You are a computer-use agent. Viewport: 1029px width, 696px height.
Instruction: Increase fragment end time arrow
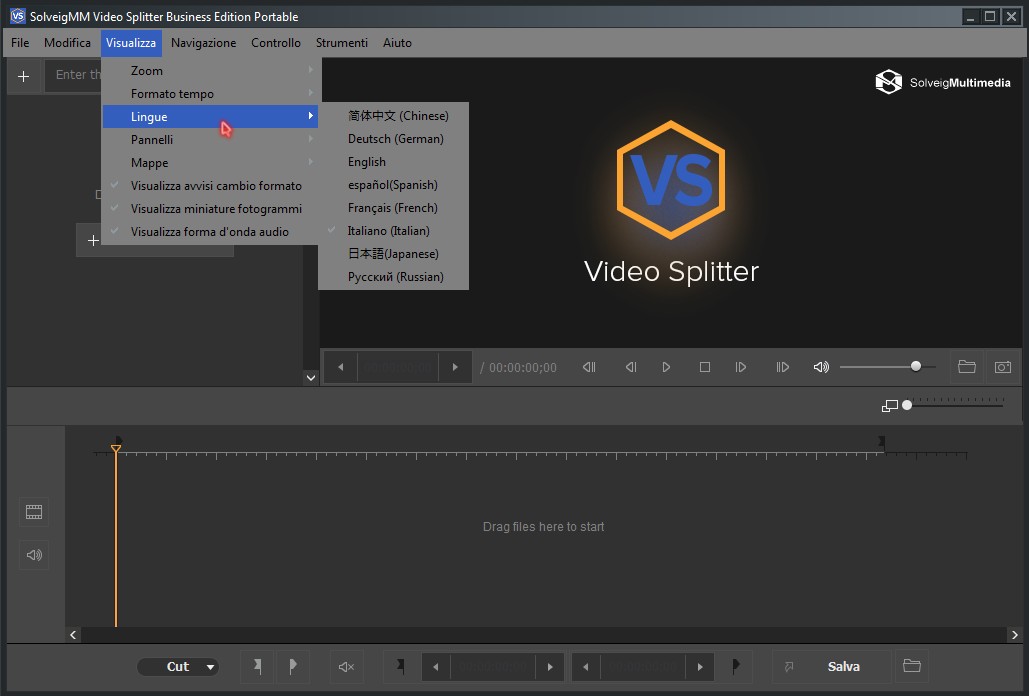pos(700,666)
